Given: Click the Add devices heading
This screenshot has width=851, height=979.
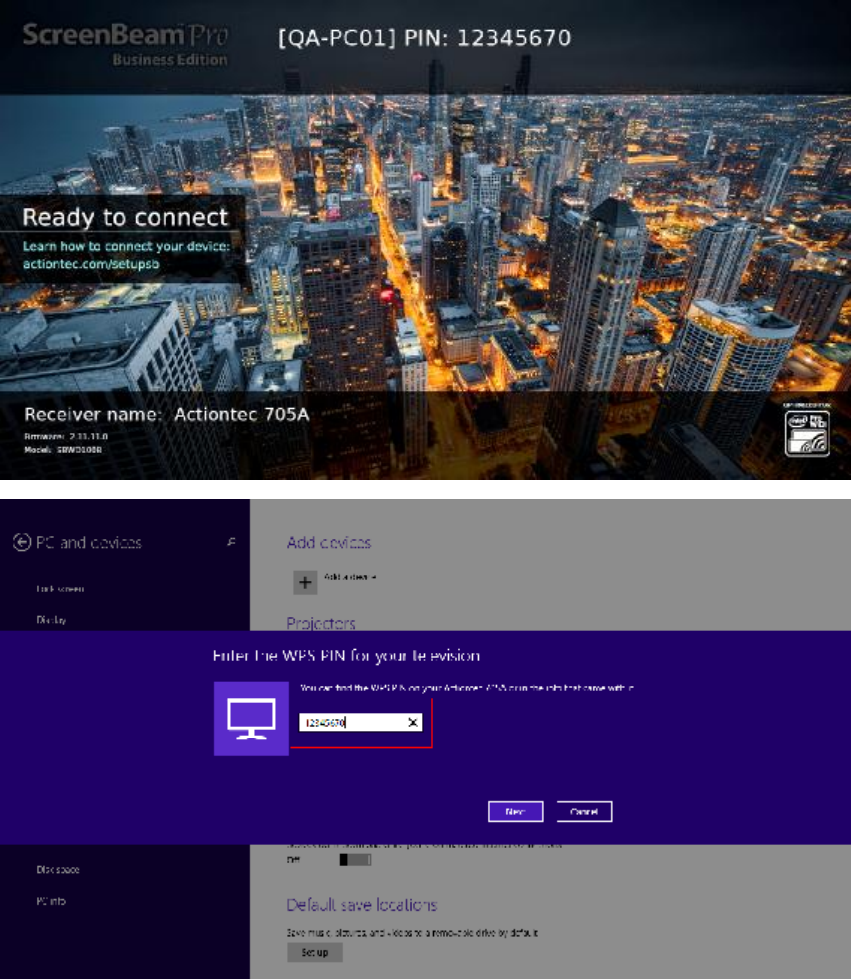Looking at the screenshot, I should click(x=329, y=543).
